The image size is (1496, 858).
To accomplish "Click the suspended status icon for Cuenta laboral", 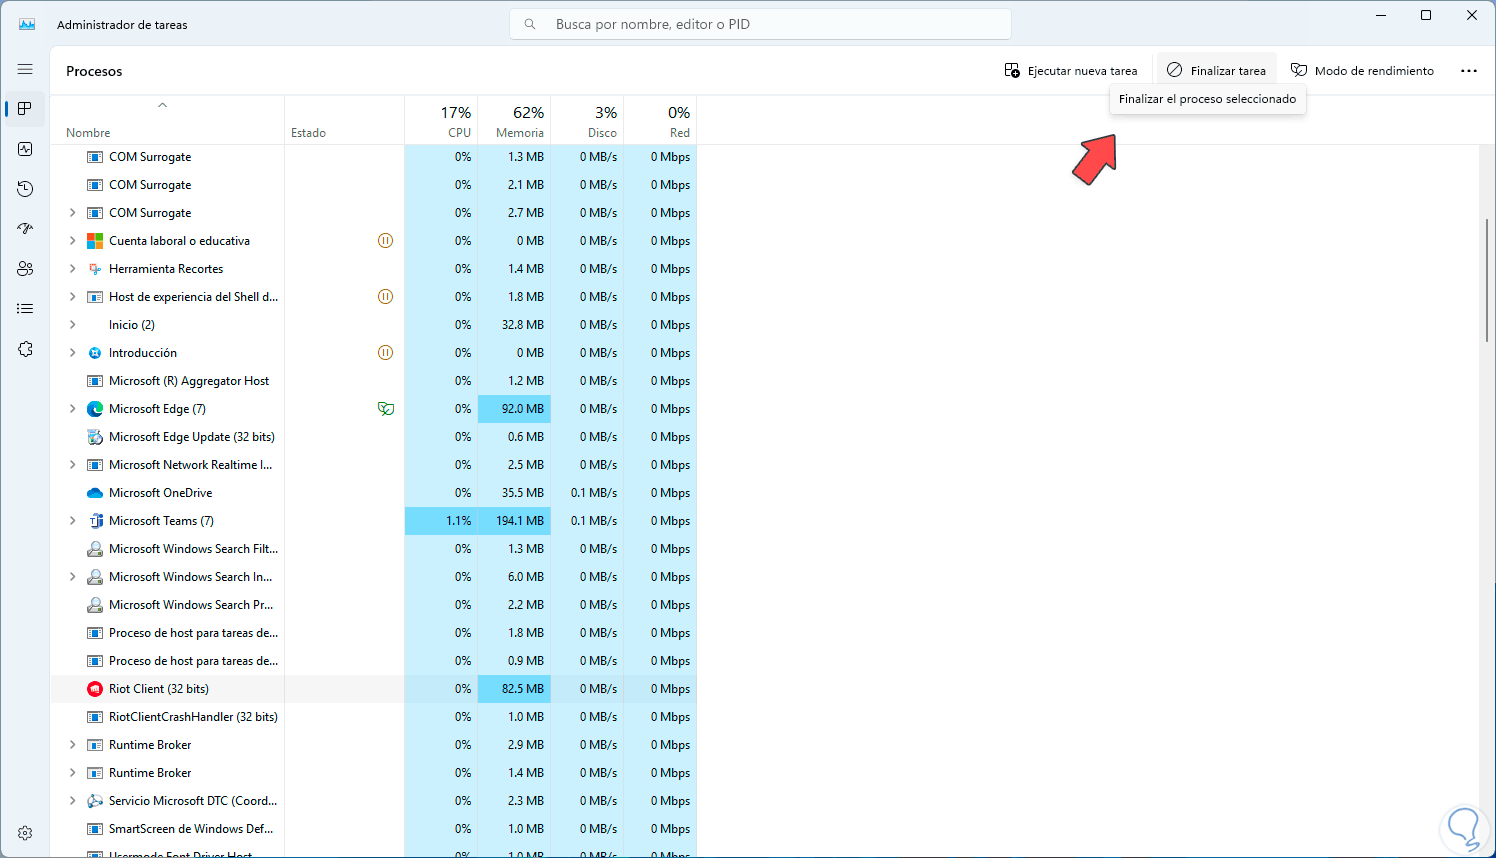I will coord(385,241).
